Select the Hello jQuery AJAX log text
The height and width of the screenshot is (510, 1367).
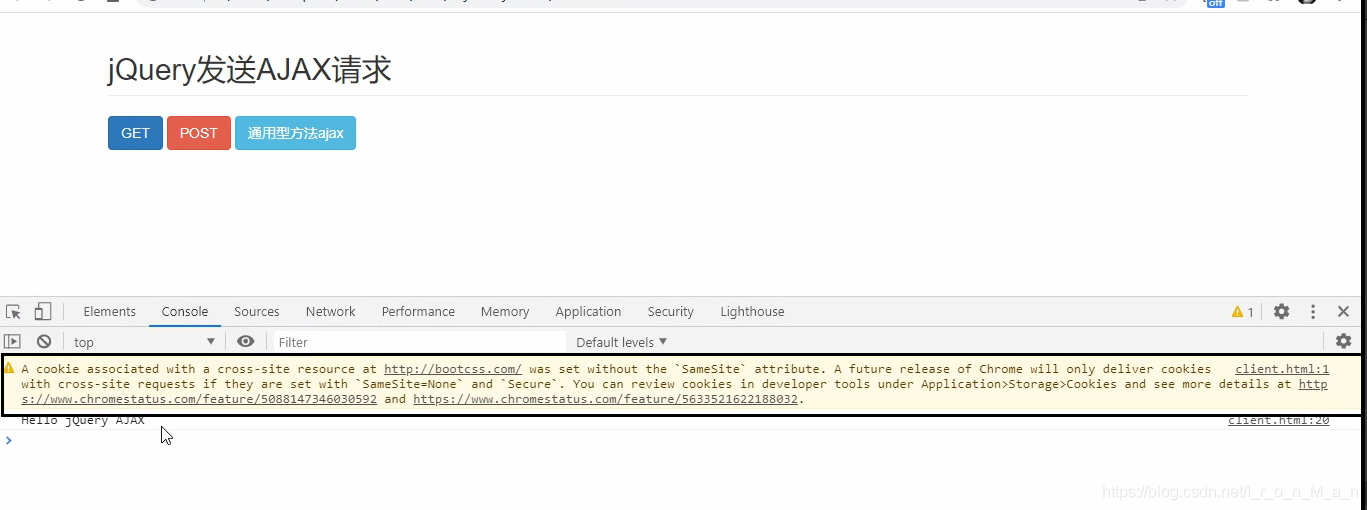point(83,420)
